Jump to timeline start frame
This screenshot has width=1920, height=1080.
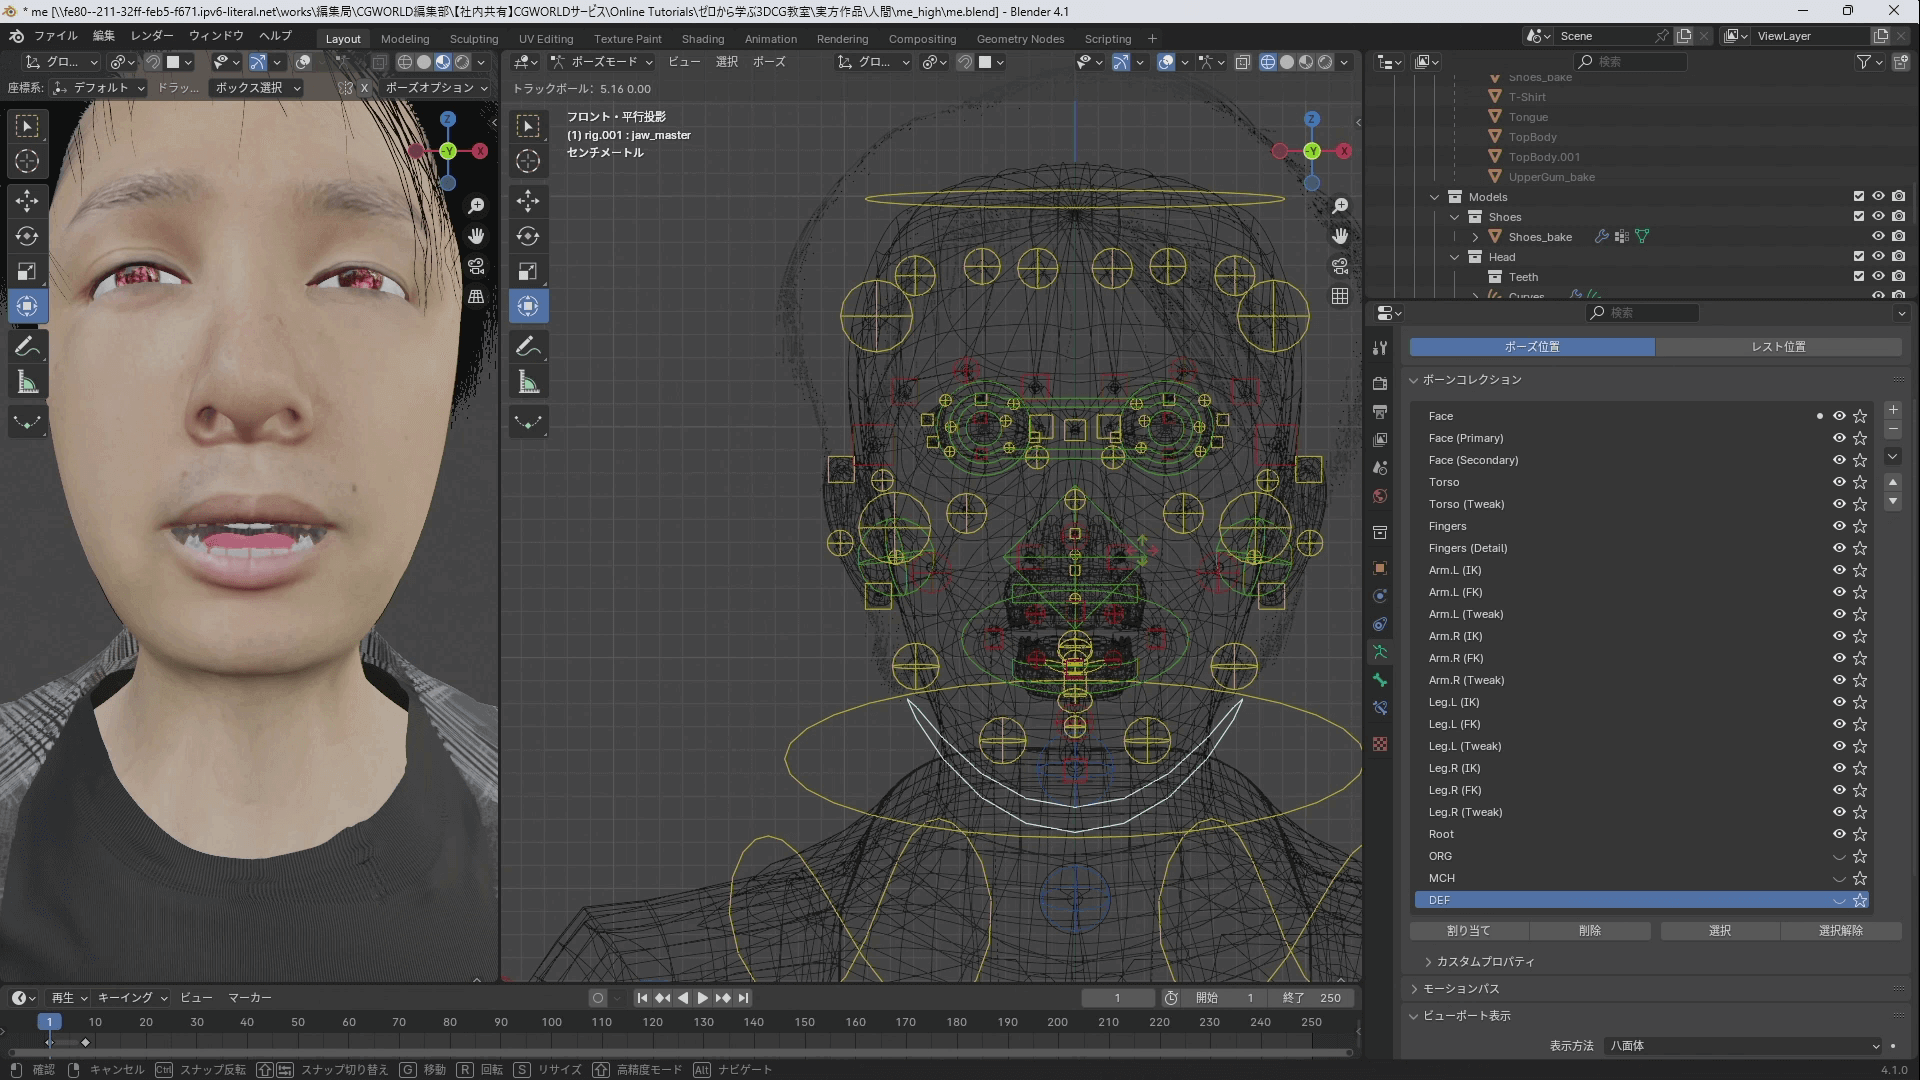[642, 998]
